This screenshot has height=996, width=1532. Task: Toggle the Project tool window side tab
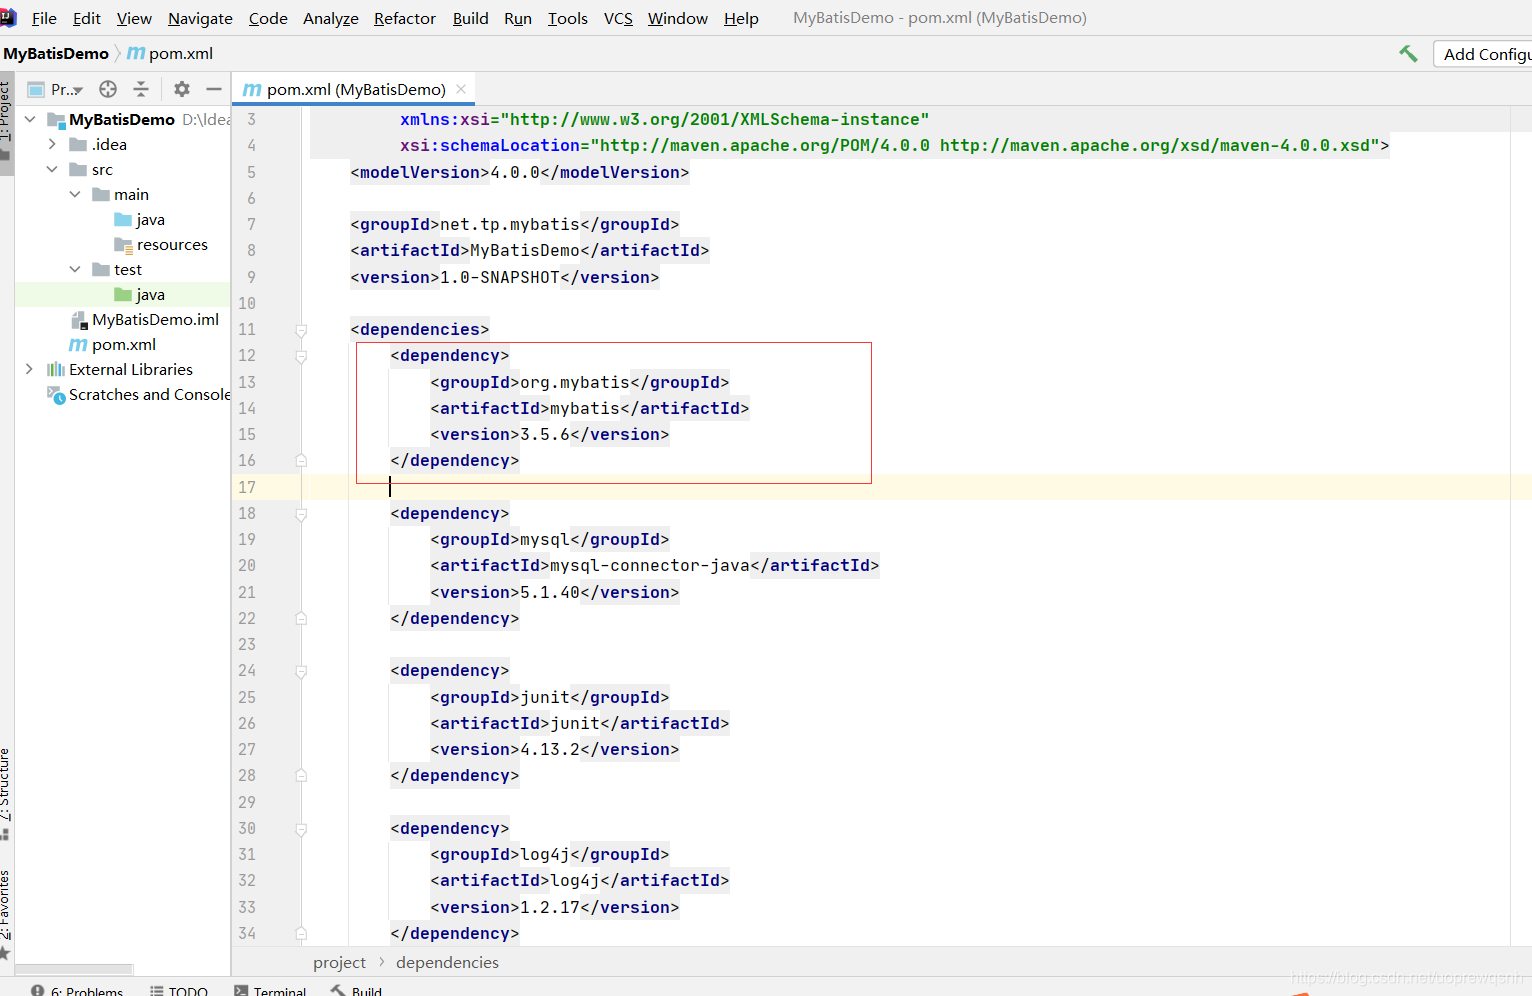pyautogui.click(x=6, y=122)
